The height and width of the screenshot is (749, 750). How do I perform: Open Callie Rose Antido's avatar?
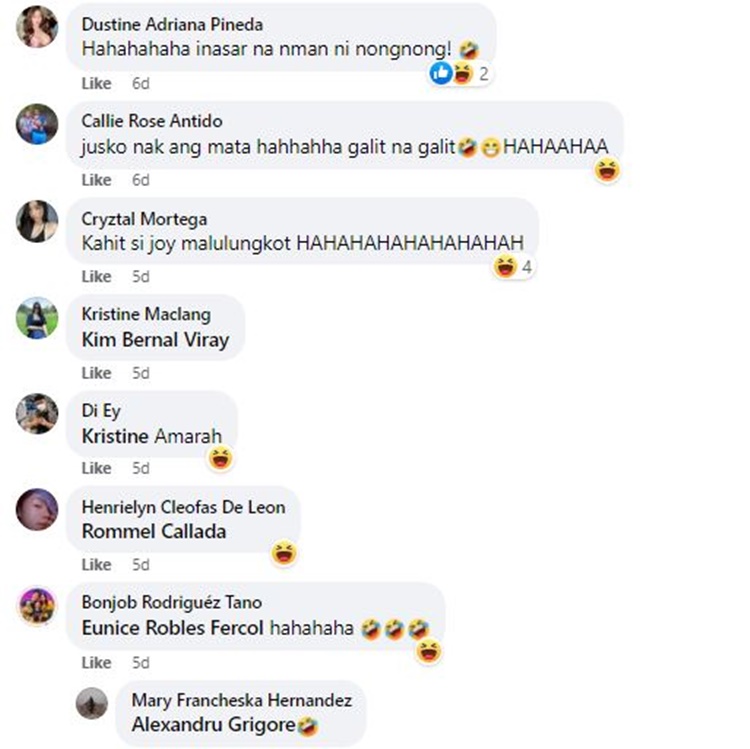(37, 124)
